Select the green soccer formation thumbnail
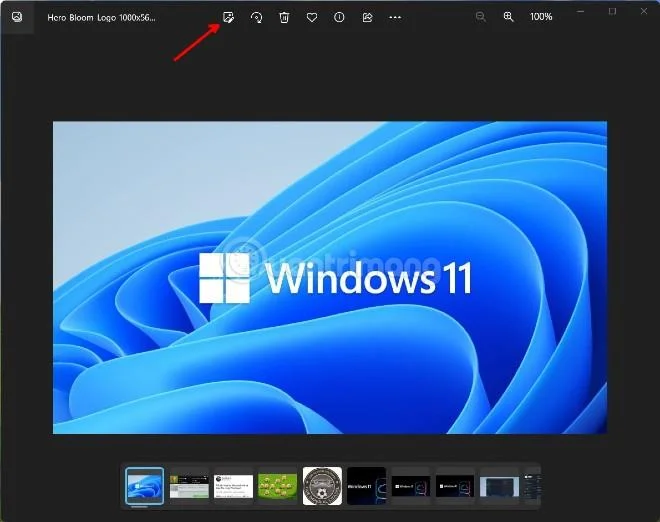660x522 pixels. 277,486
